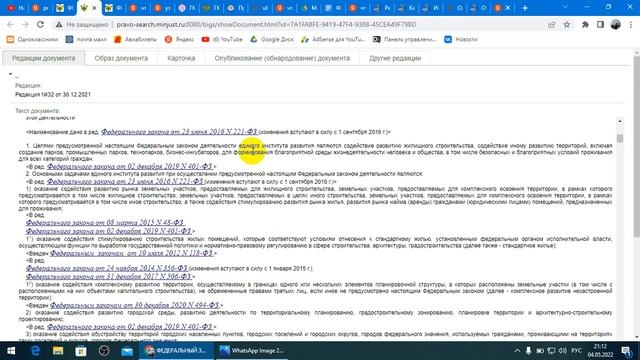Click the Редакция №32 от 30.12.2021 text
Viewport: 640px width, 360px height.
pos(53,94)
